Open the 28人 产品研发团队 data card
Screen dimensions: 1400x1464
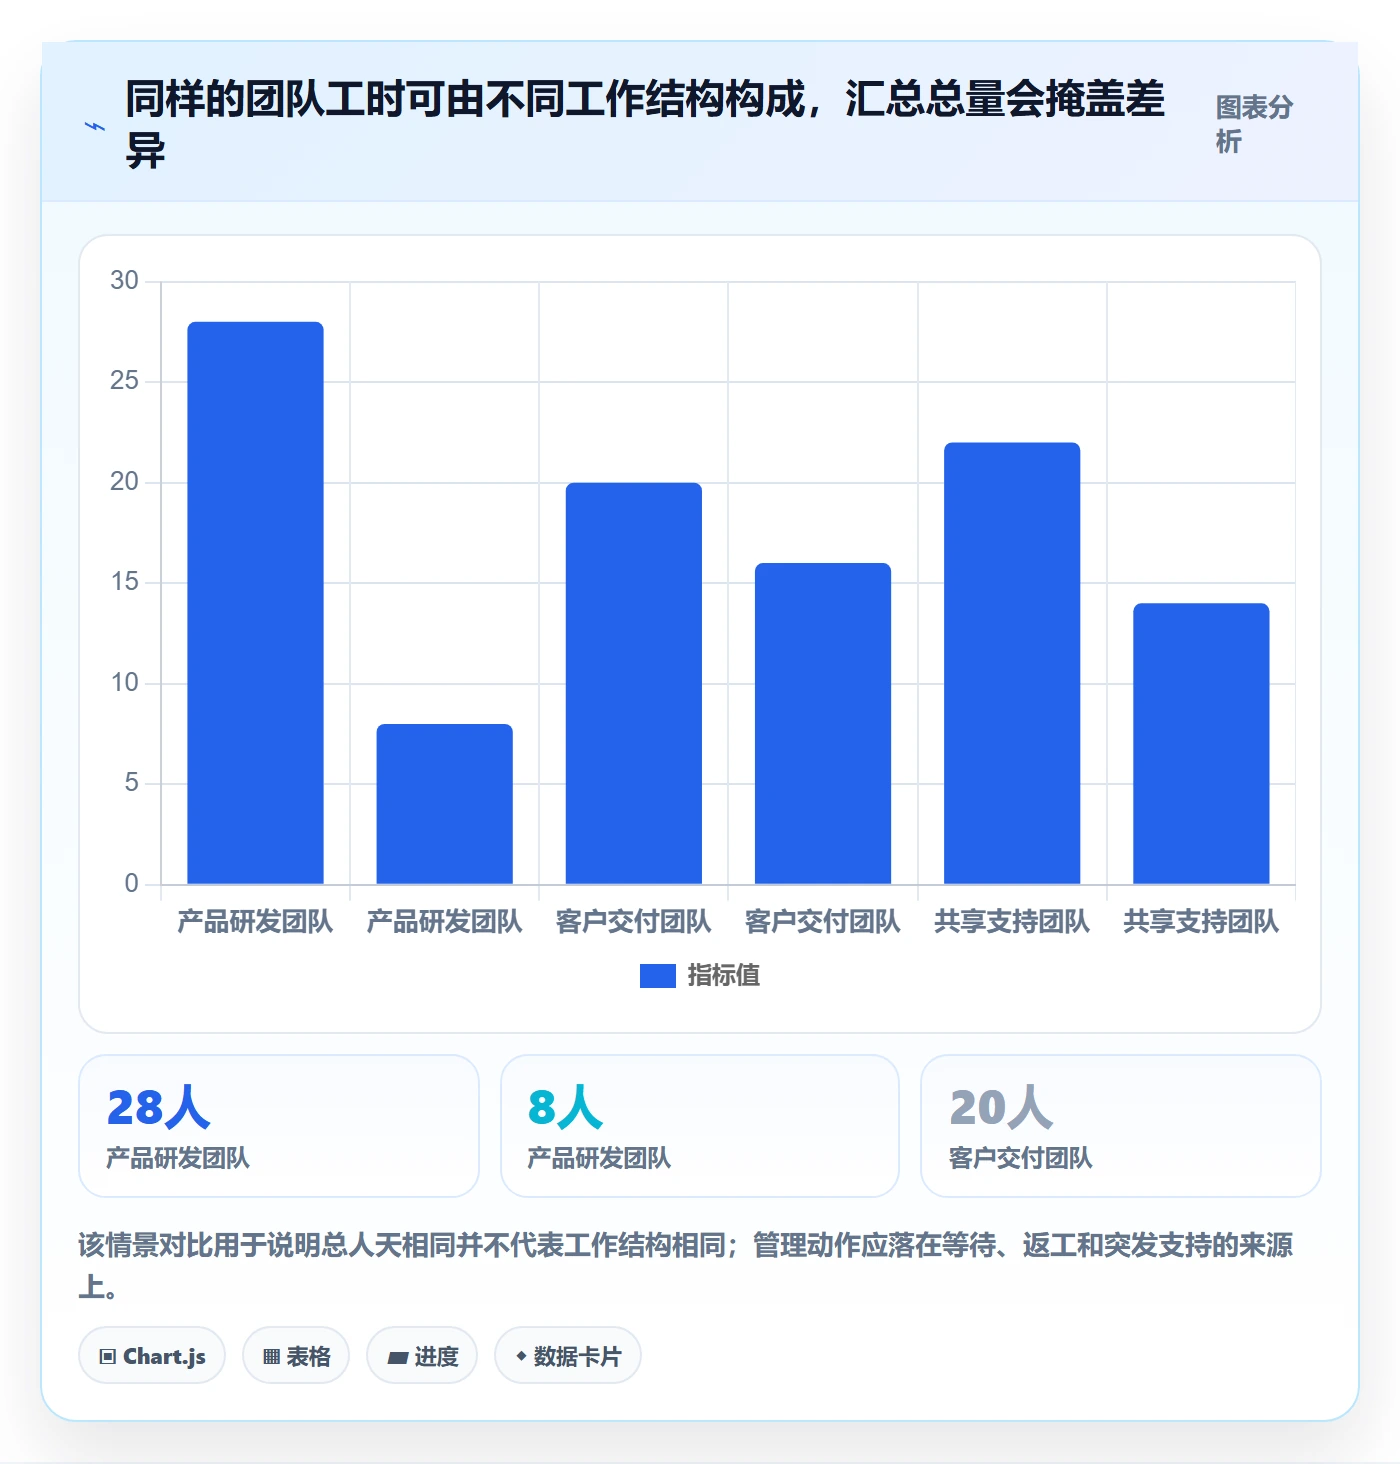coord(279,1126)
